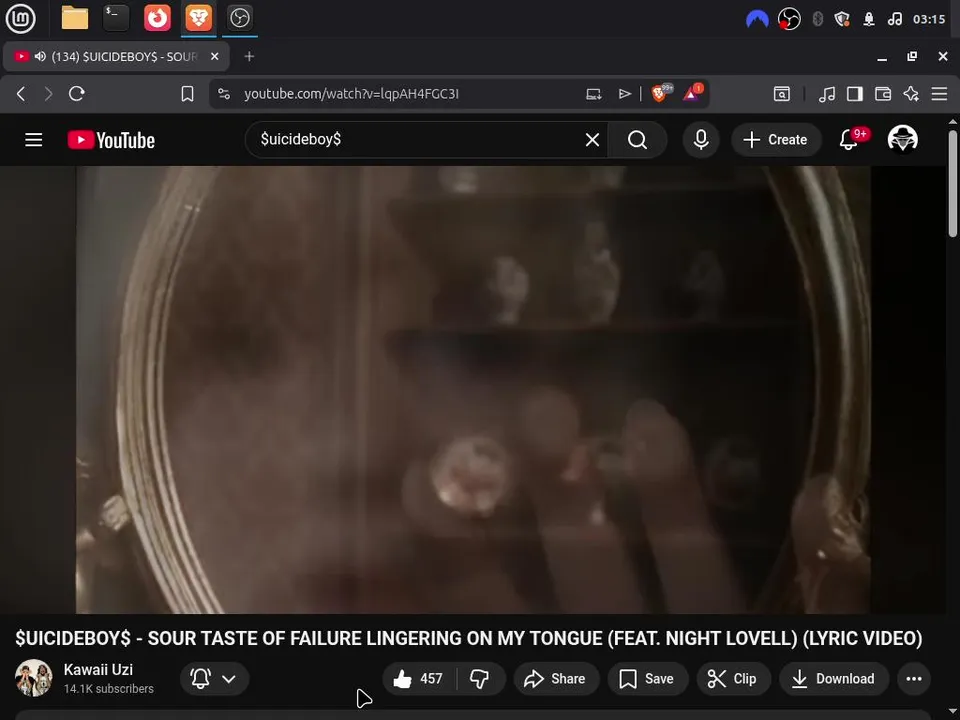Toggle the Brave Shields lion icon
Screen dimensions: 960x720
(x=660, y=93)
